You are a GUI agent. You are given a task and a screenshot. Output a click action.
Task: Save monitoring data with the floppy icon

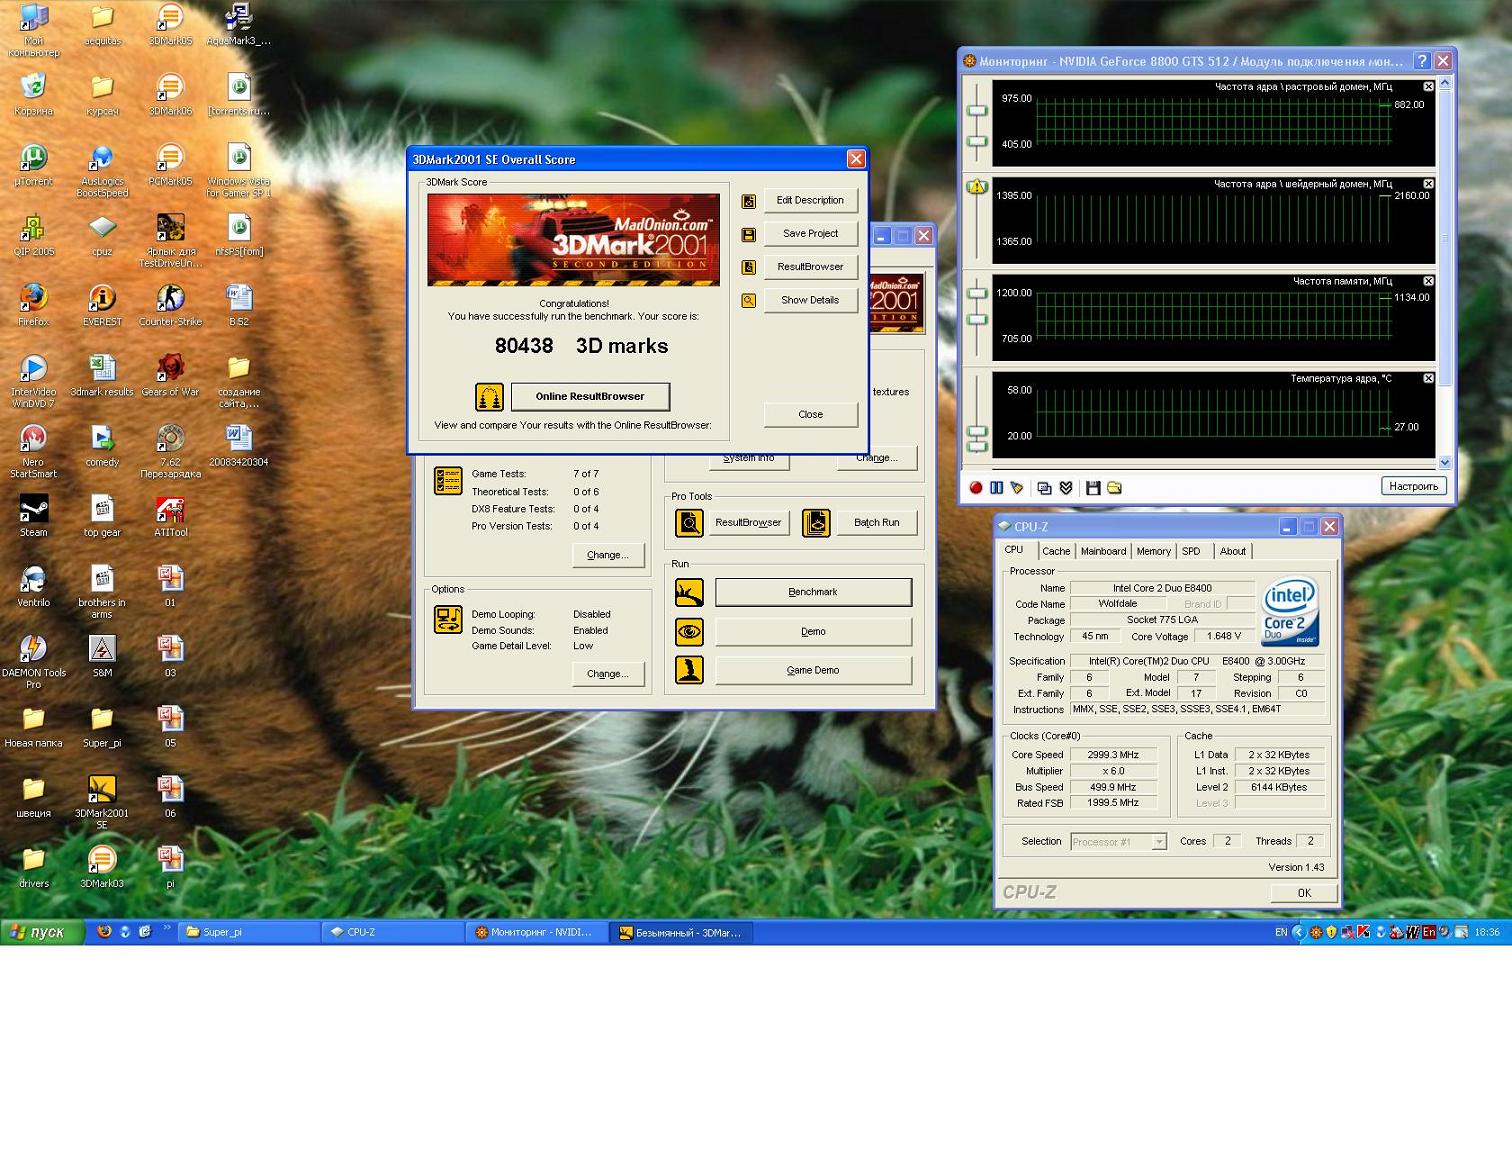1093,487
